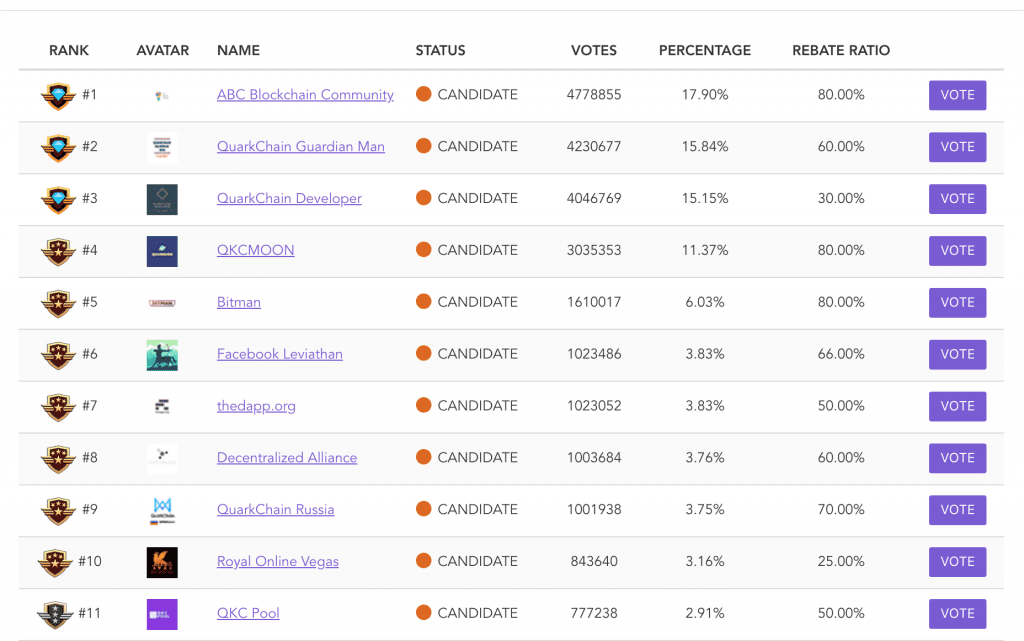Image resolution: width=1024 pixels, height=641 pixels.
Task: Click the orange status dot for QKCMOON
Action: [x=423, y=249]
